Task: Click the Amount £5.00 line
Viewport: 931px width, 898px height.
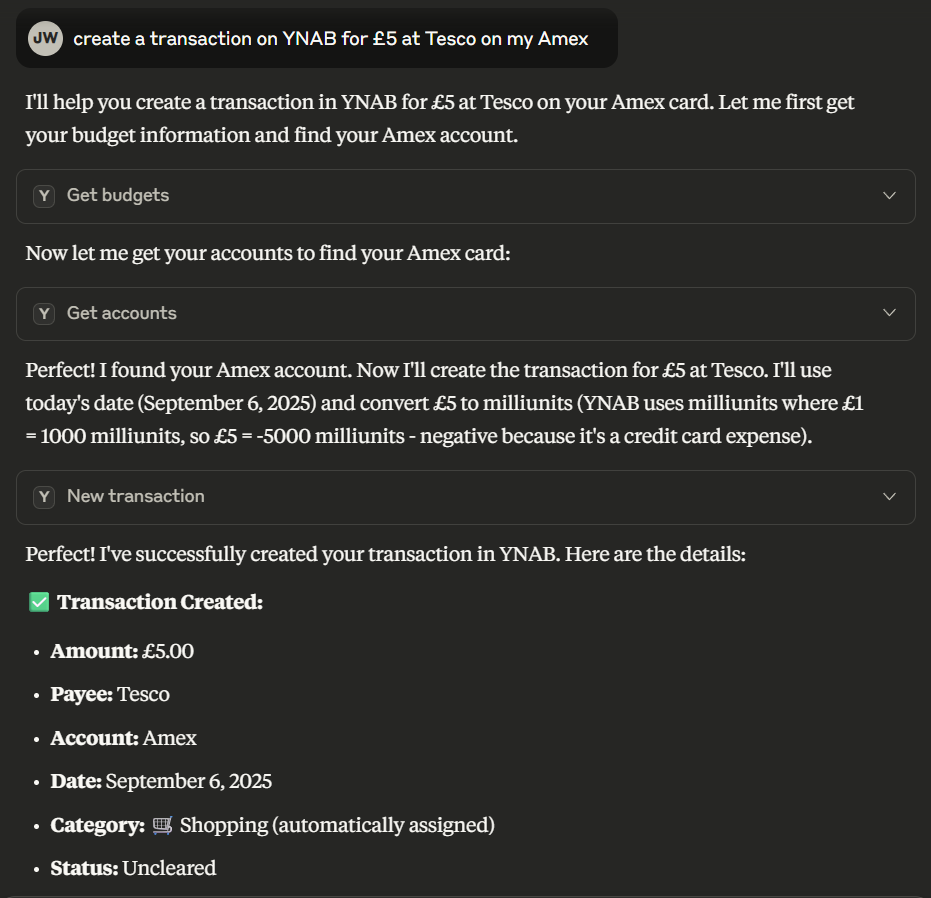Action: click(x=122, y=652)
